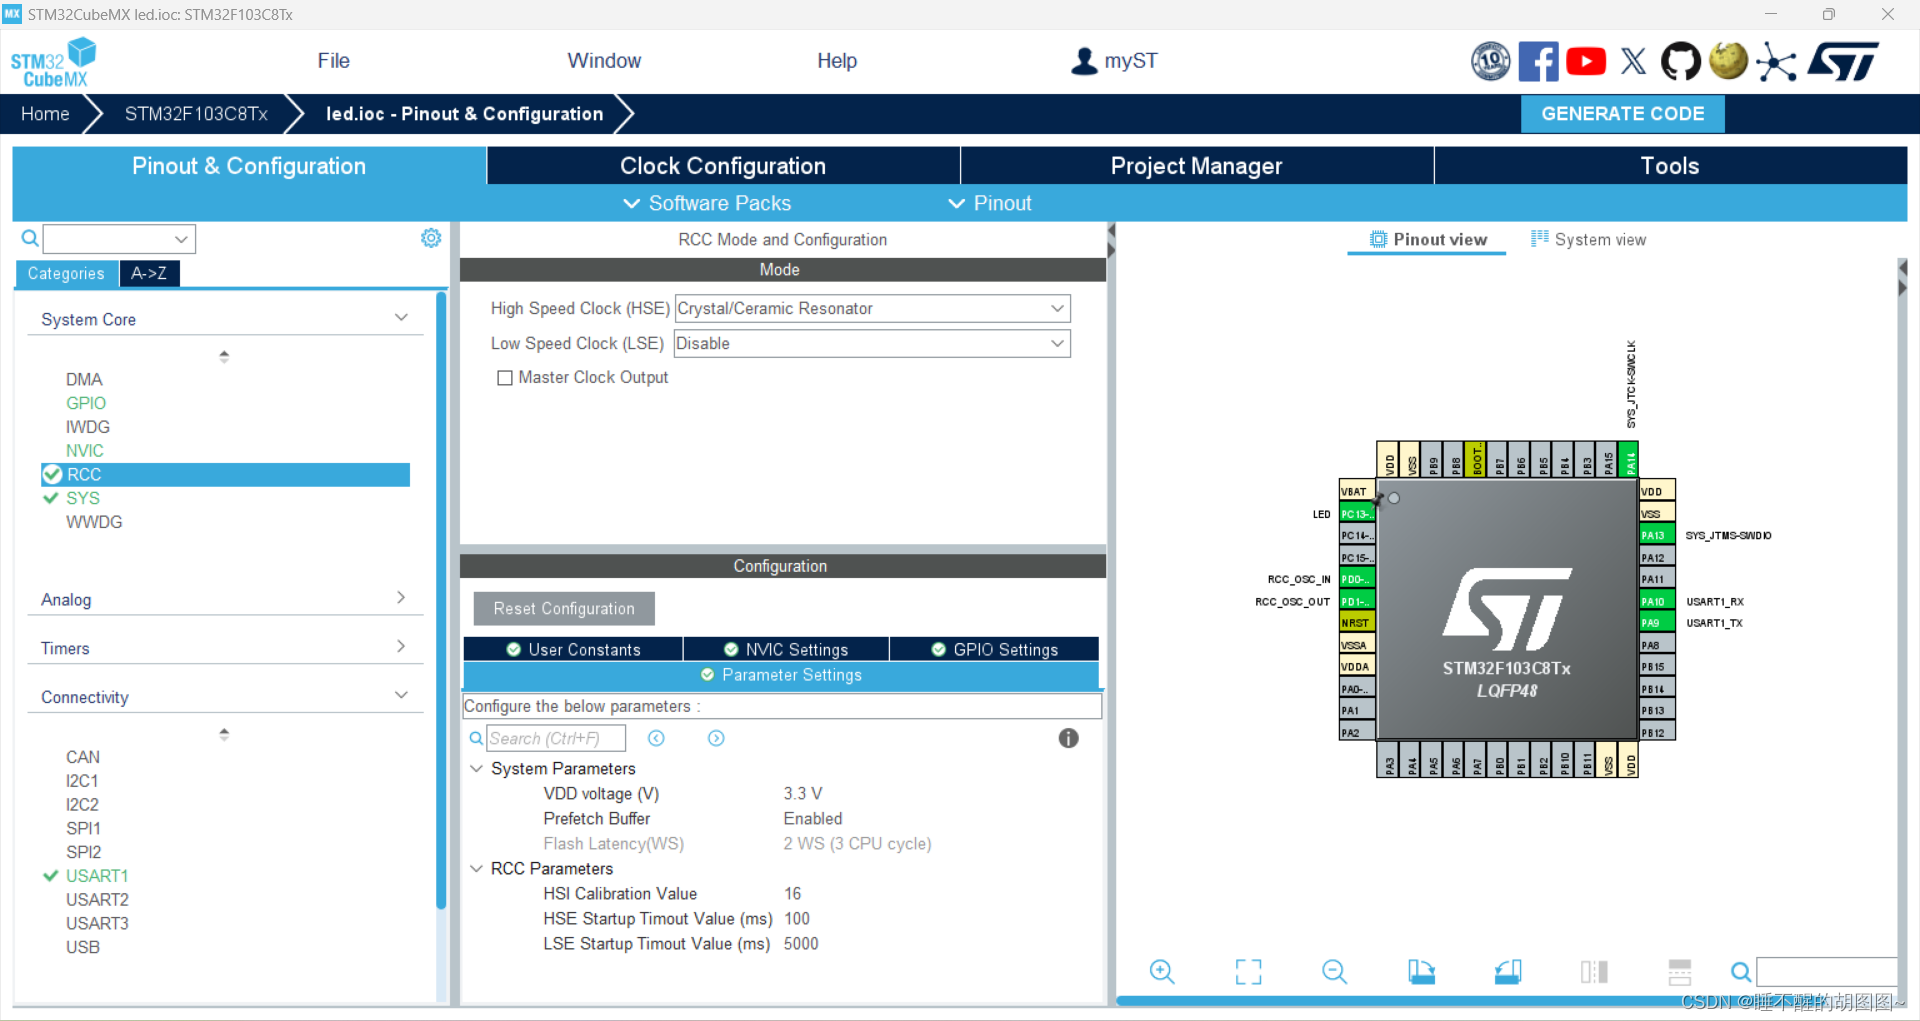
Task: Select GPIO in the System Core list
Action: click(86, 403)
